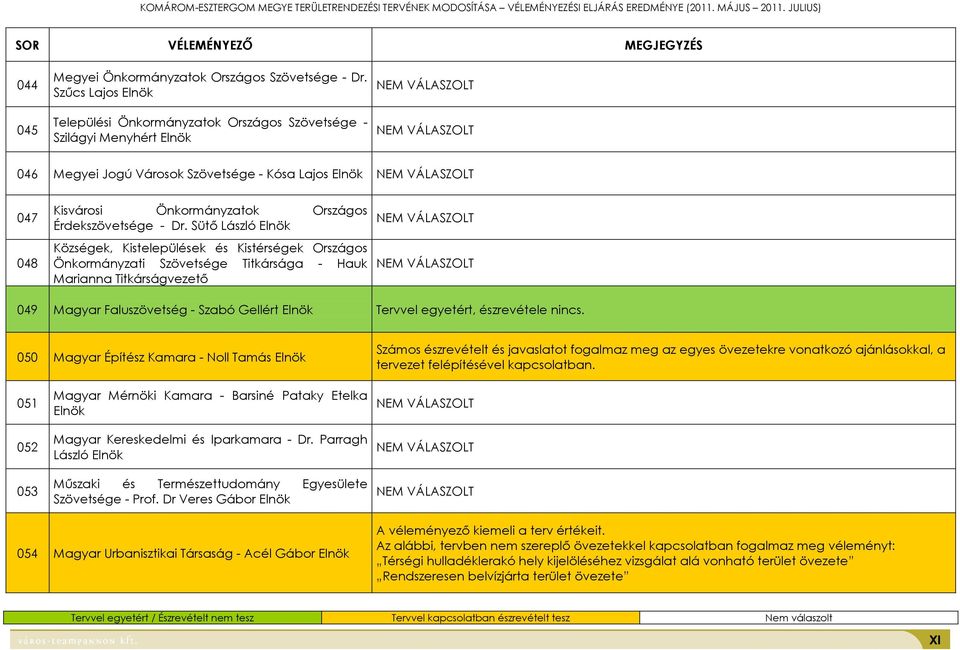This screenshot has height=650, width=960.
Task: Click row number 044
Action: tap(27, 84)
